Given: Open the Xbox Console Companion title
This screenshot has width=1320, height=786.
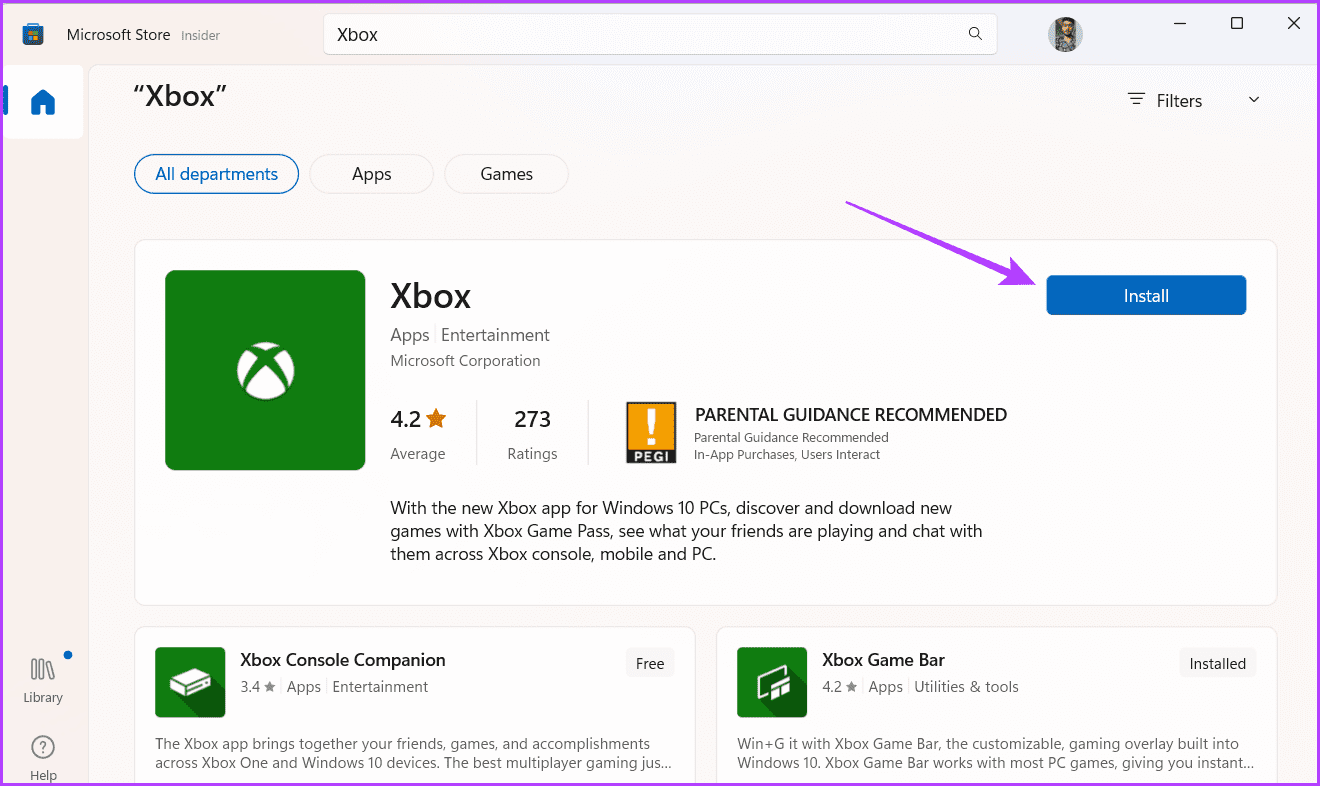Looking at the screenshot, I should point(343,660).
